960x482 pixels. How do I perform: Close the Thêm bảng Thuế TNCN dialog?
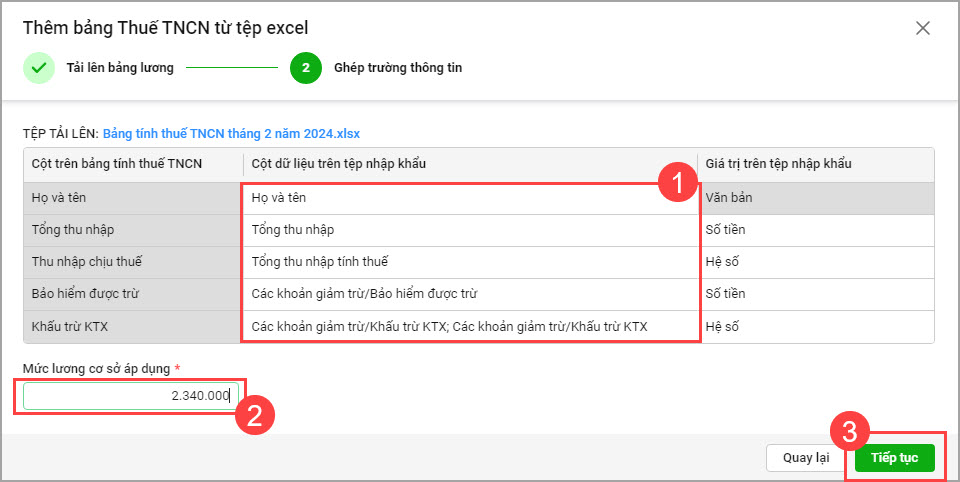(923, 28)
